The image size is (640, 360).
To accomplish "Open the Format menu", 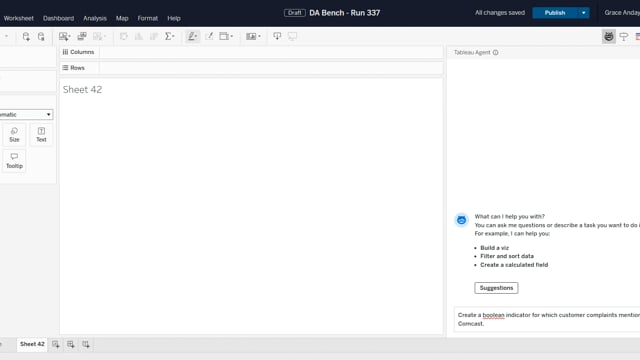I will pyautogui.click(x=147, y=18).
